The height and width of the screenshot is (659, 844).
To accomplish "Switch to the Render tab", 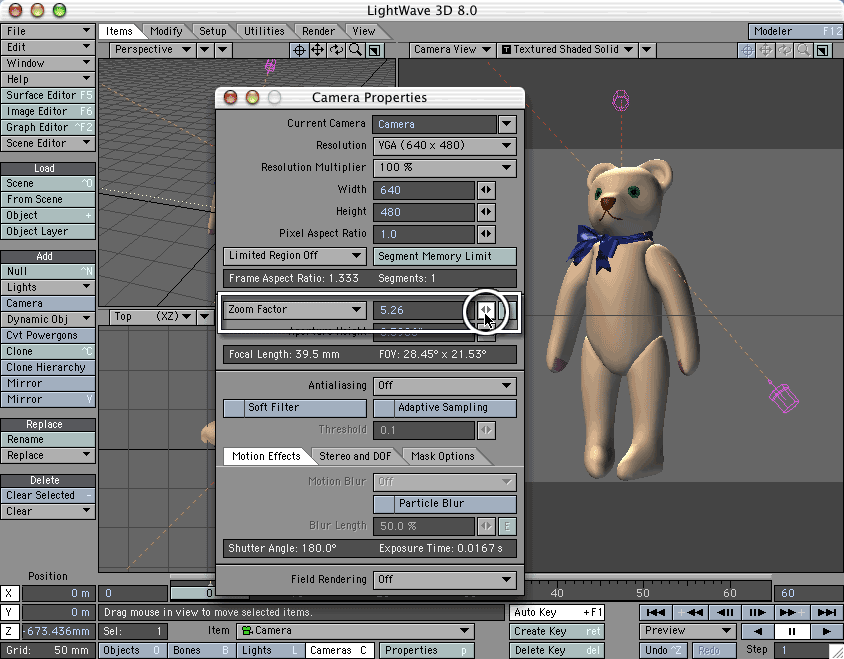I will point(318,31).
